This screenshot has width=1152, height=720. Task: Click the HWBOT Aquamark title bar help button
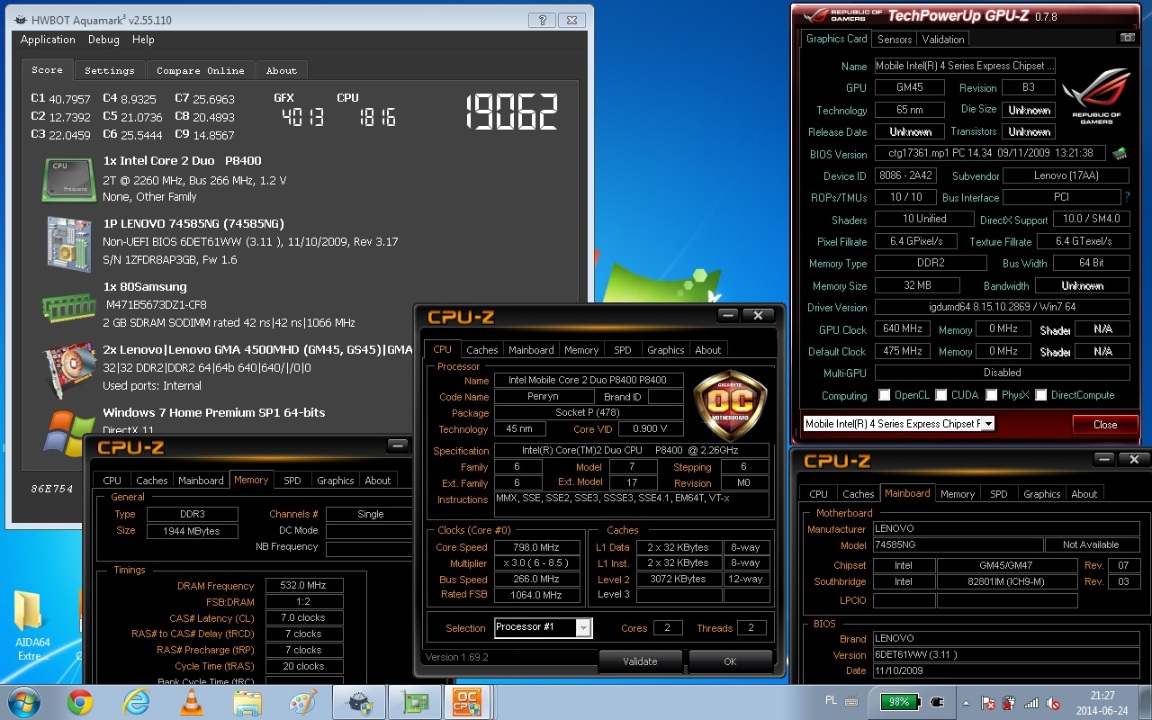point(541,20)
